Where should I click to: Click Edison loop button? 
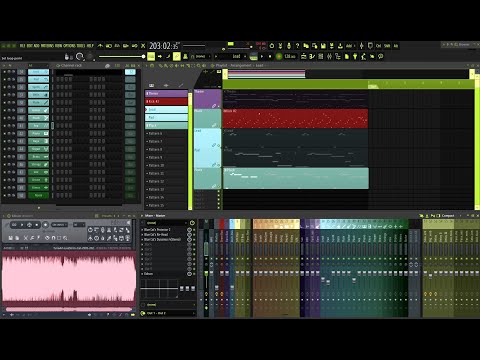pos(14,225)
